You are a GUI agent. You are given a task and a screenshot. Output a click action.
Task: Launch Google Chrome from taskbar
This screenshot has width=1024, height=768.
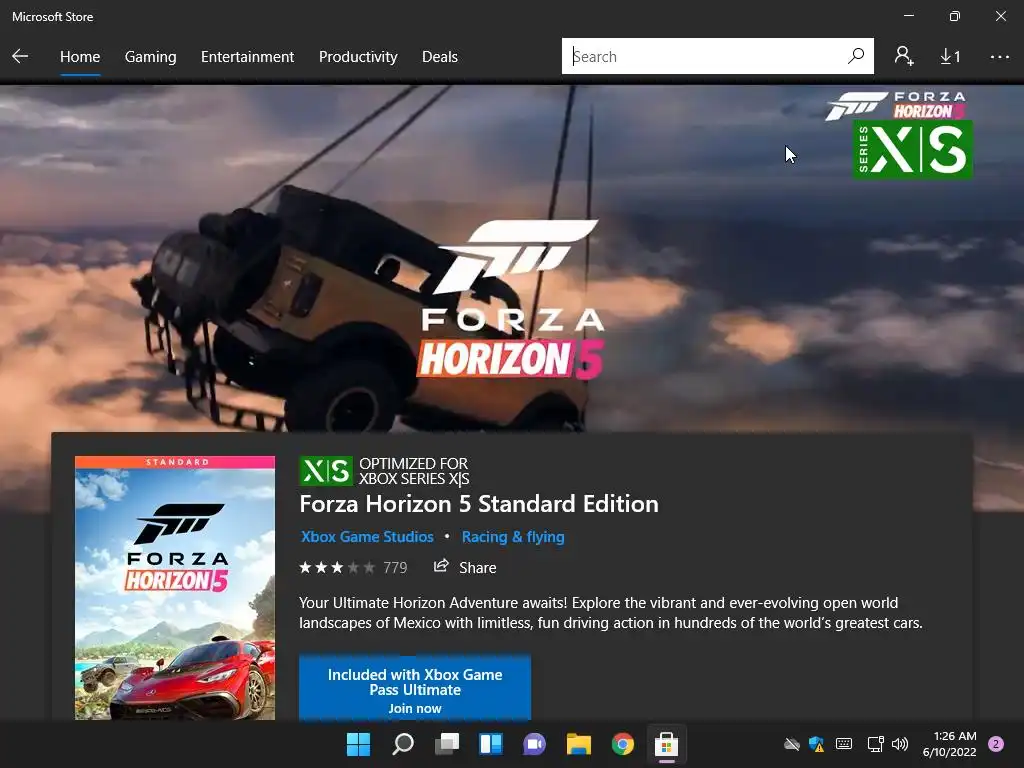pyautogui.click(x=622, y=744)
